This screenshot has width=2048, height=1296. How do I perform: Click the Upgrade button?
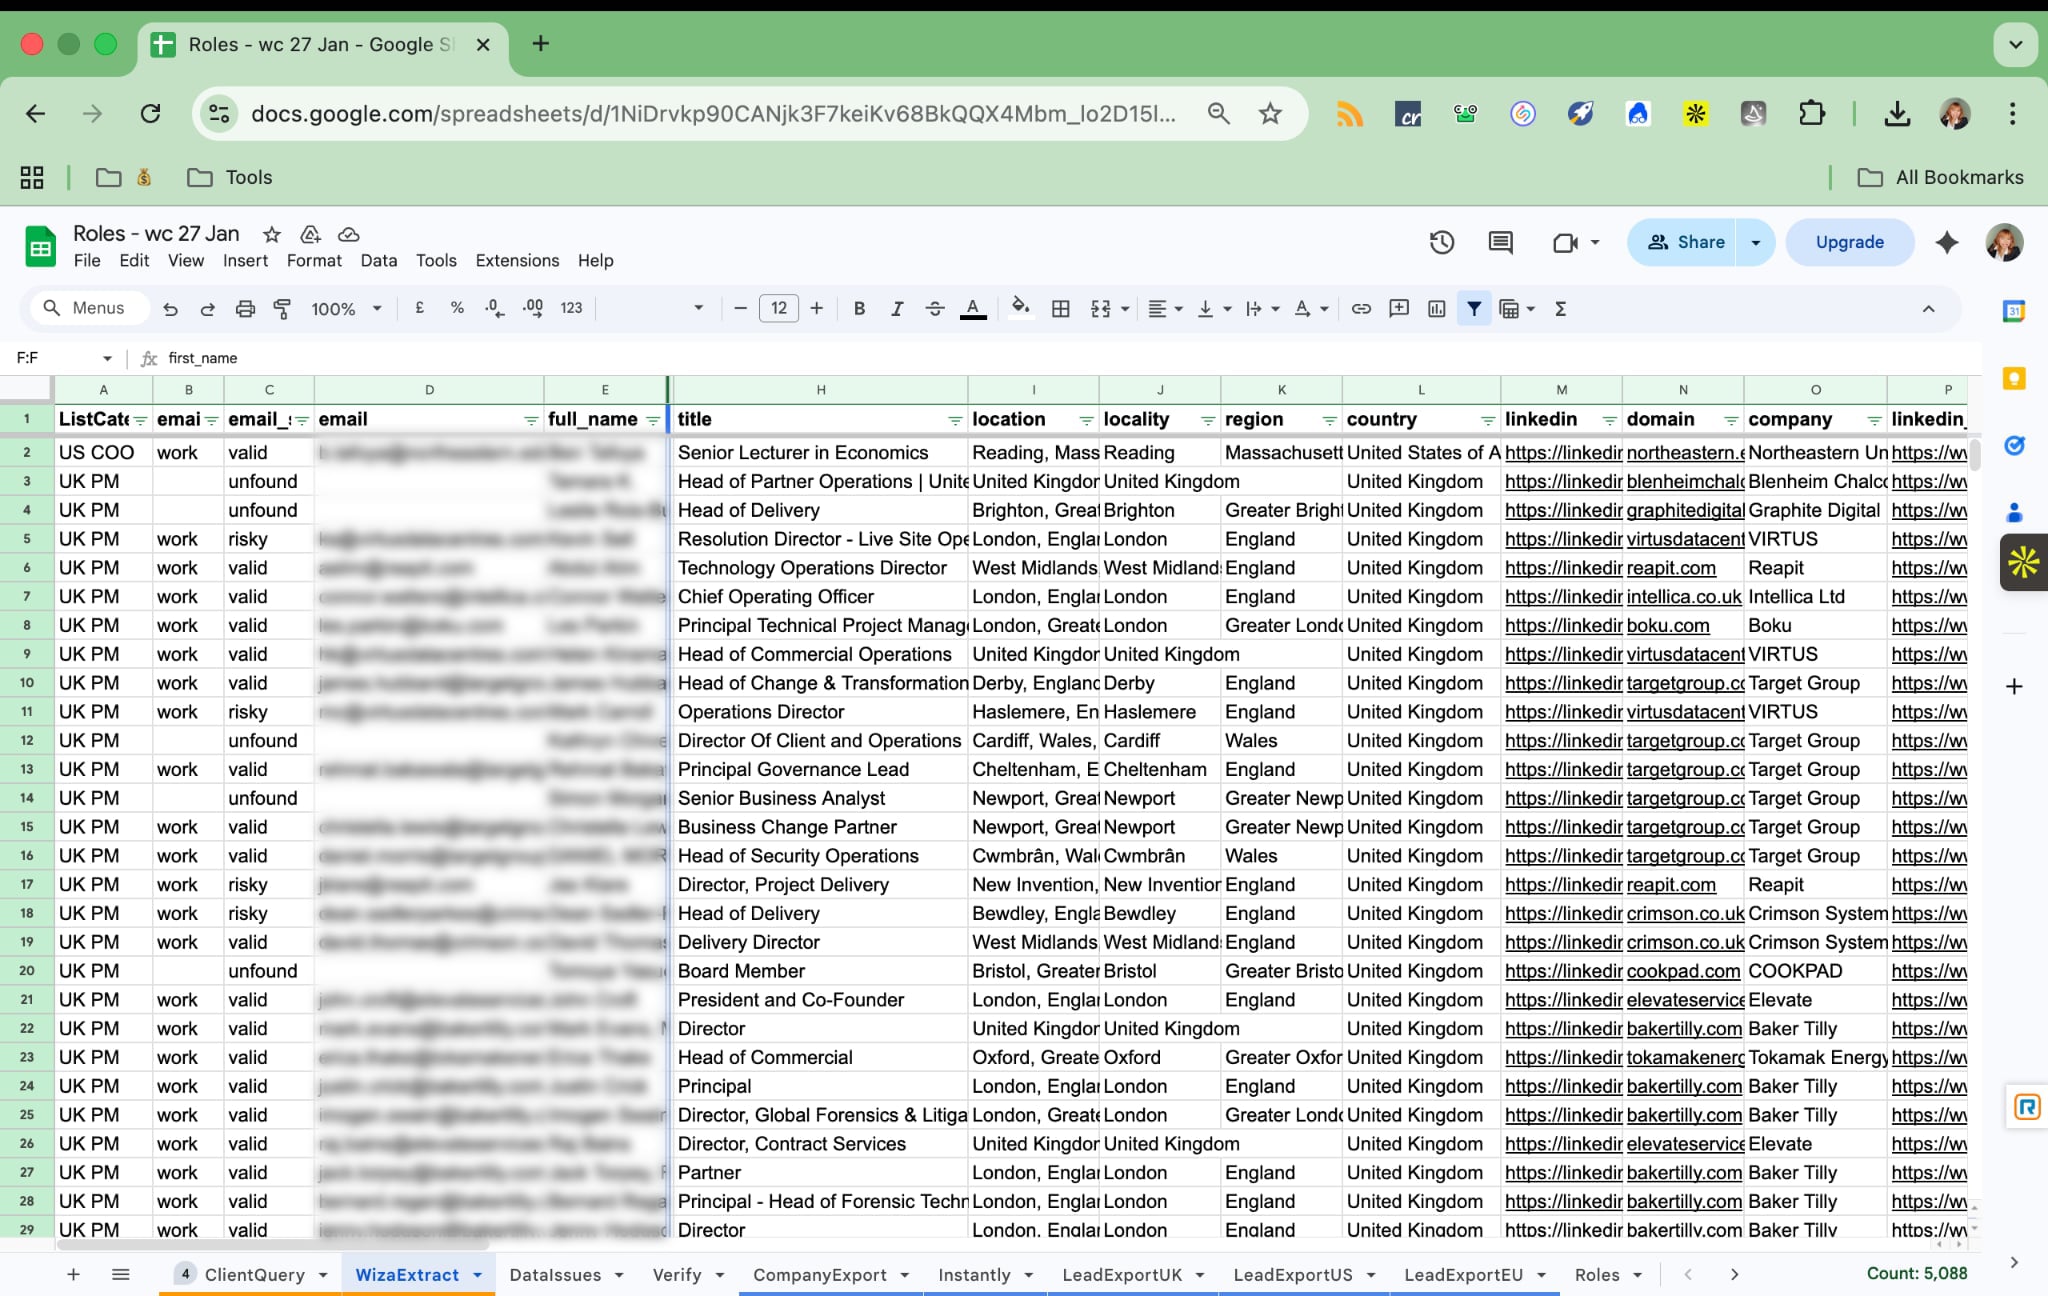coord(1849,242)
